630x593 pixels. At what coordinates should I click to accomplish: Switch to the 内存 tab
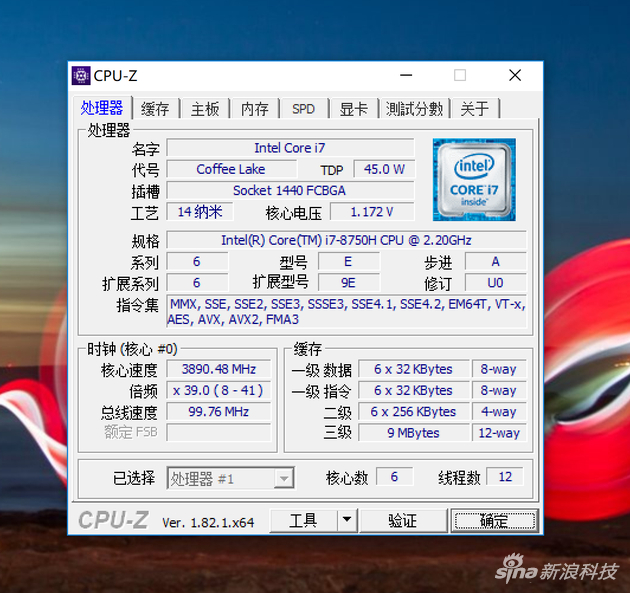255,109
